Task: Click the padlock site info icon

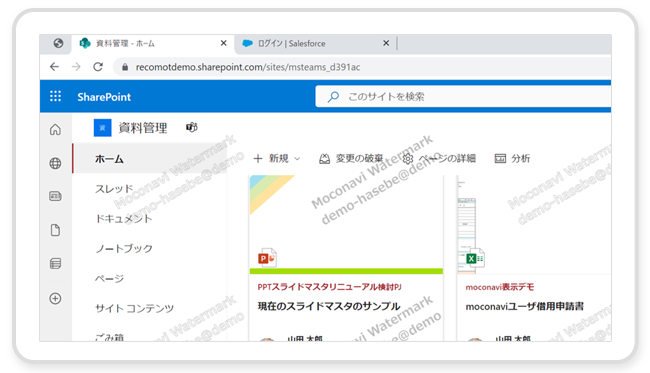Action: (x=125, y=67)
